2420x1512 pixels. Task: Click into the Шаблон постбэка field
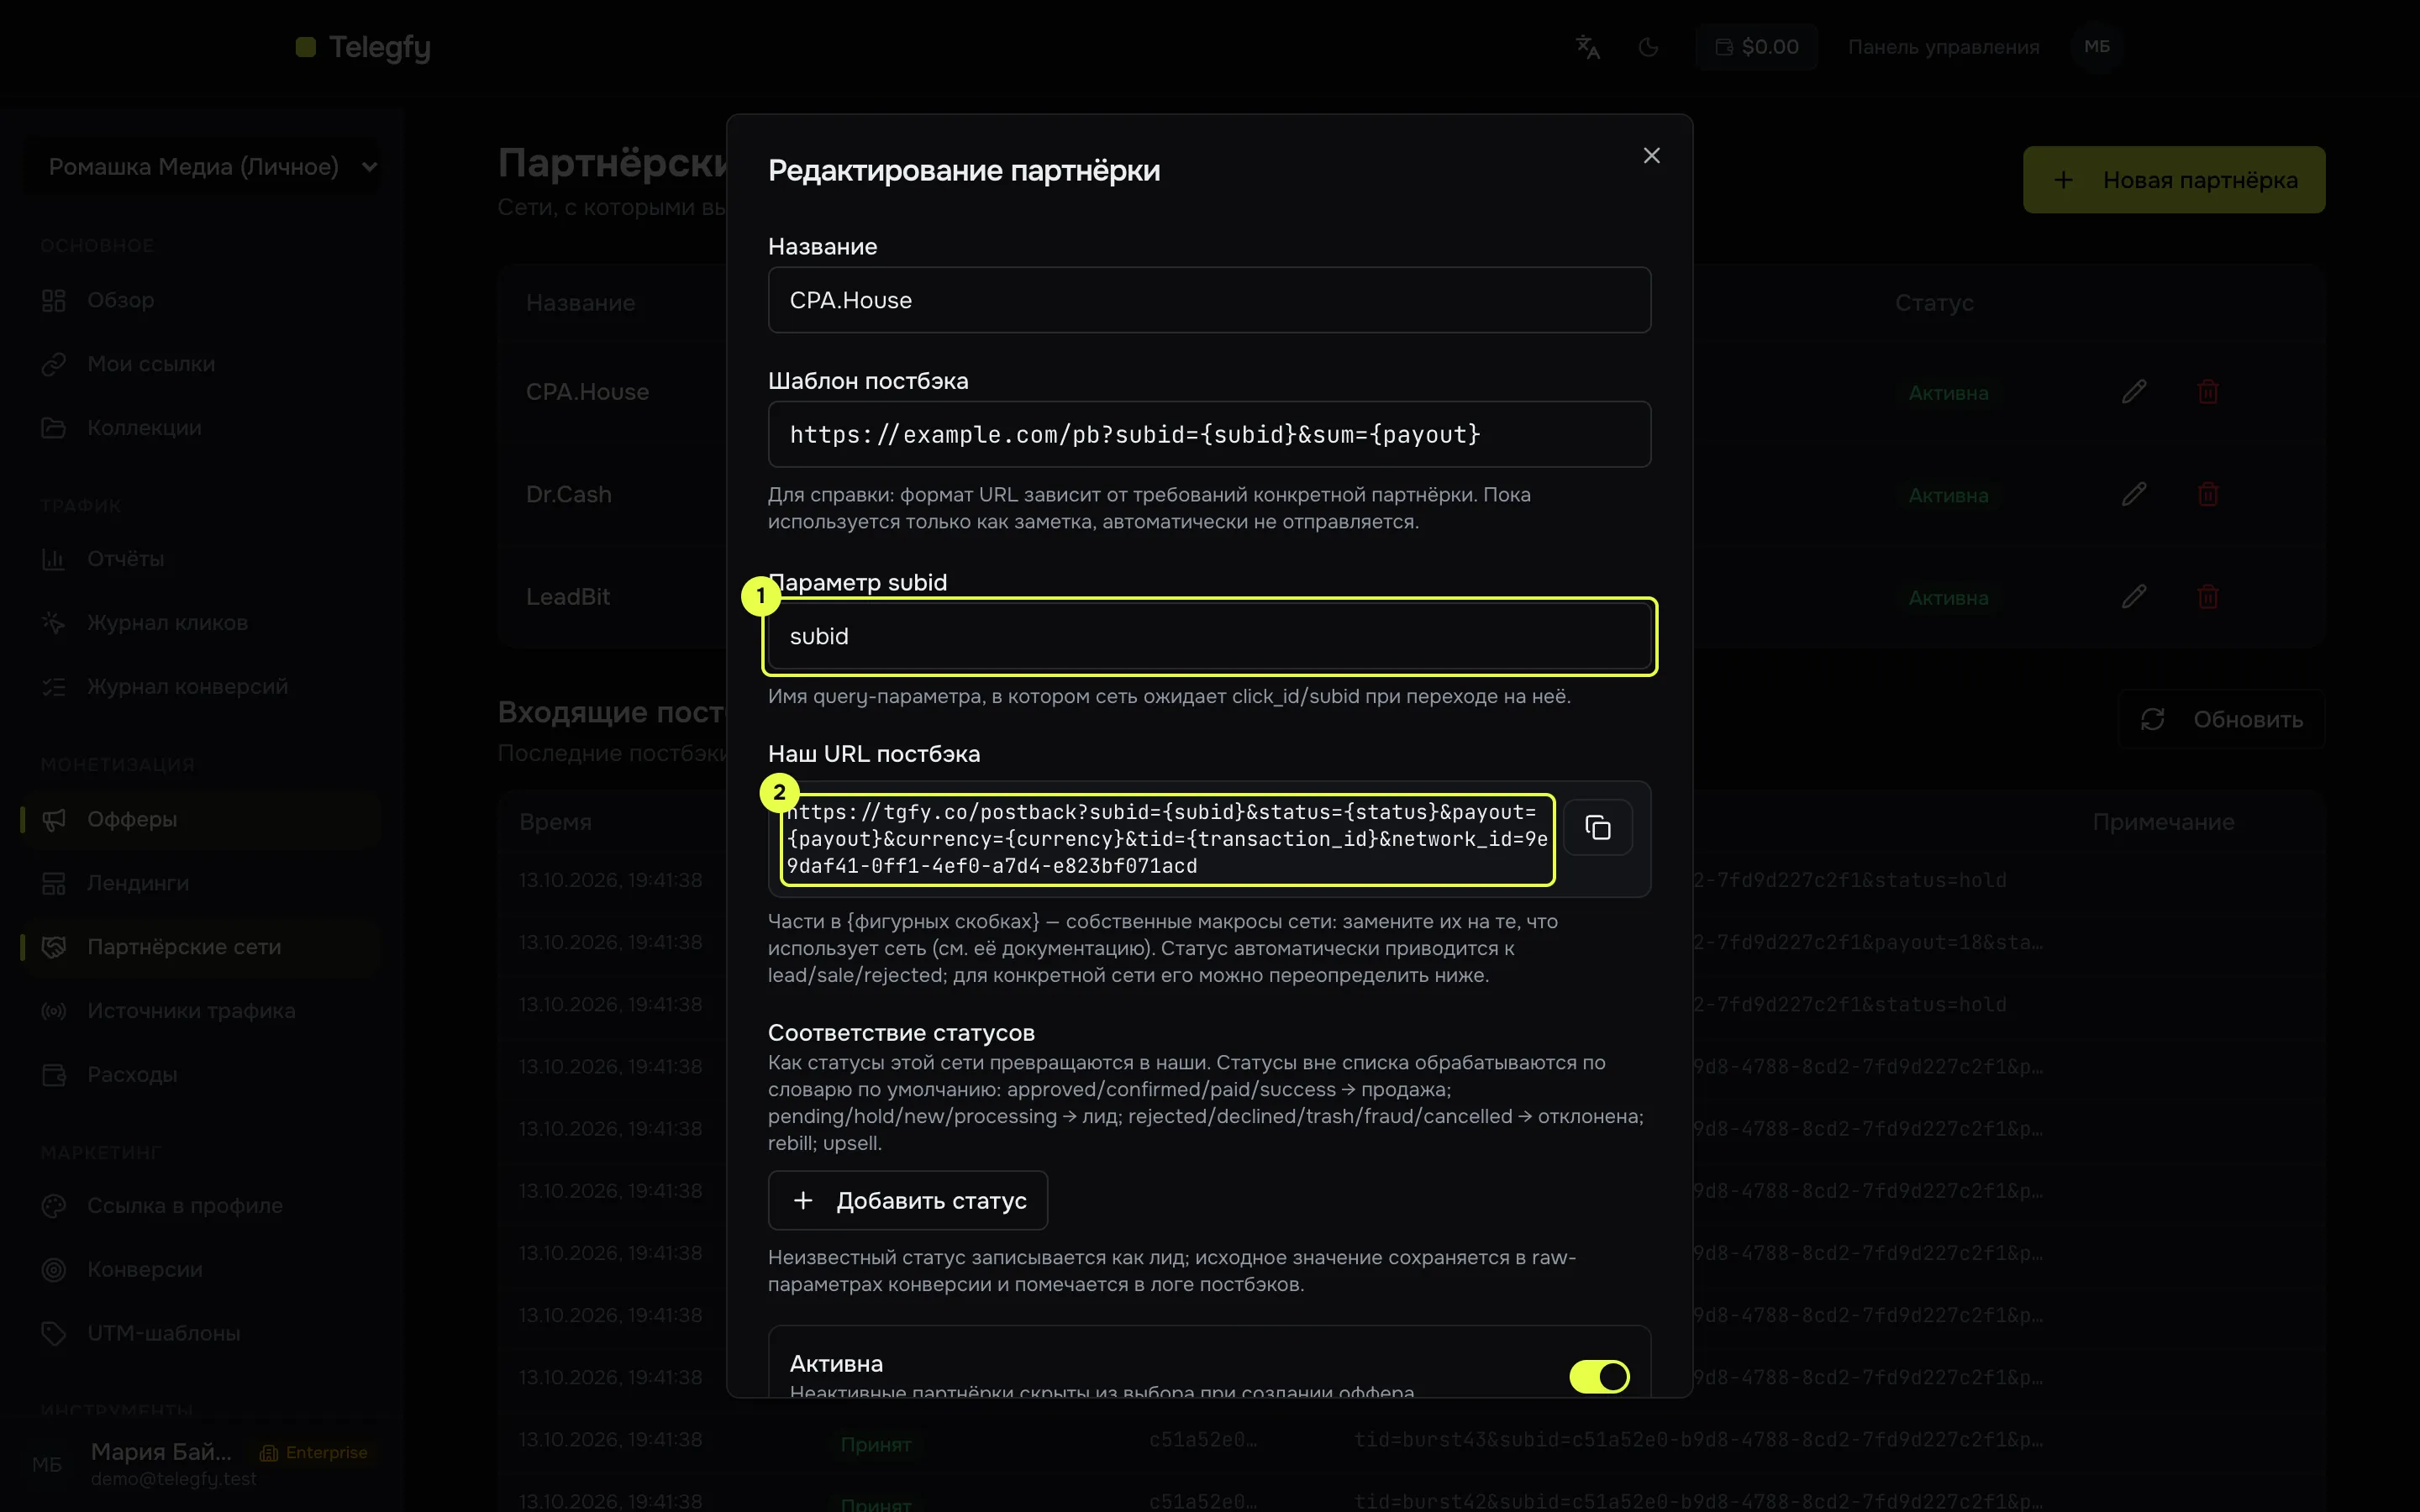coord(1209,434)
